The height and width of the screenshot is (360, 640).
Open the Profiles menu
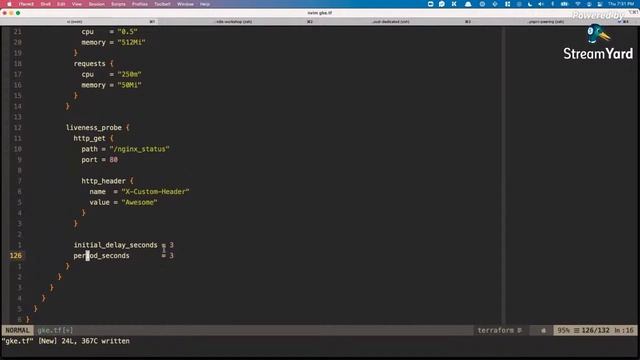(140, 4)
